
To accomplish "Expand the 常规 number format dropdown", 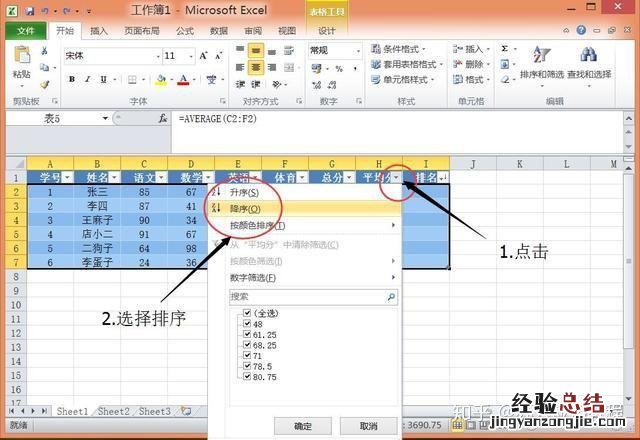I will coord(358,51).
